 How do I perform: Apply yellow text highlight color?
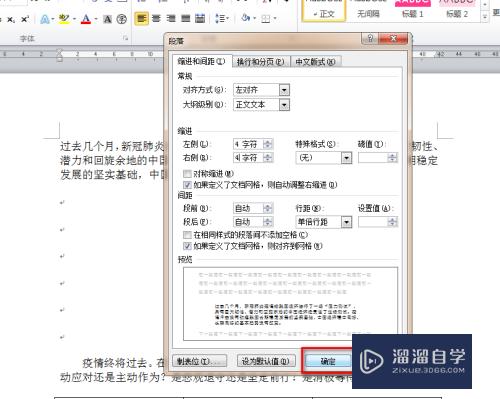click(x=64, y=19)
